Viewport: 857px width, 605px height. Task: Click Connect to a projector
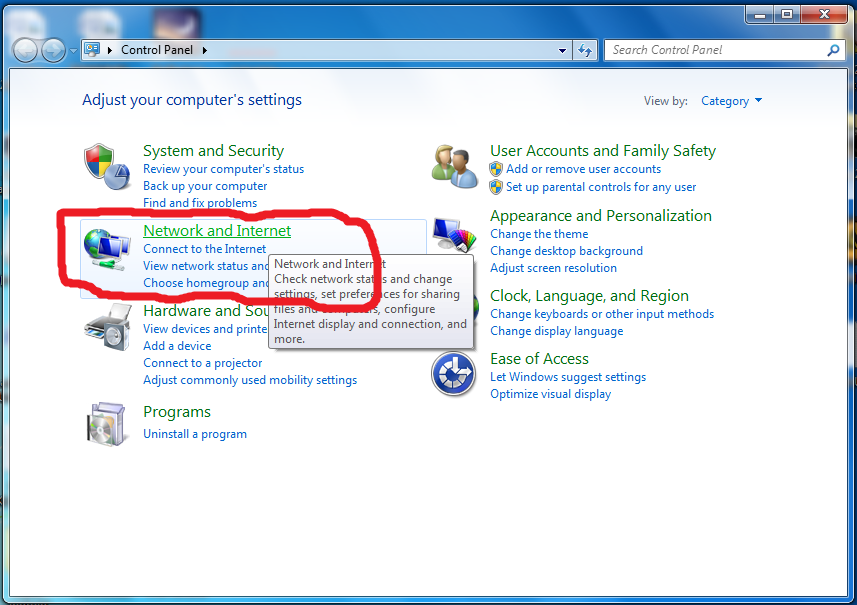(x=203, y=363)
